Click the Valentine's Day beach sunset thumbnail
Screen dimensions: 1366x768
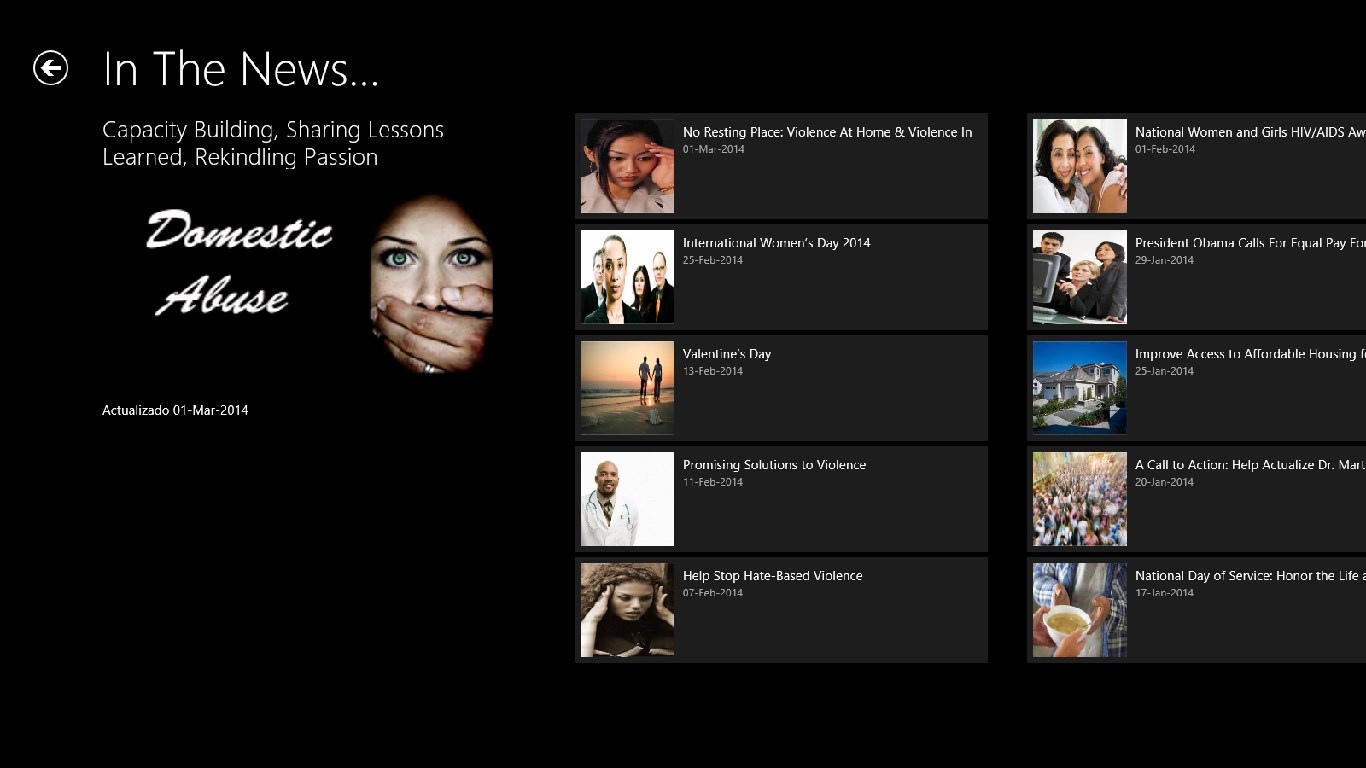click(627, 388)
